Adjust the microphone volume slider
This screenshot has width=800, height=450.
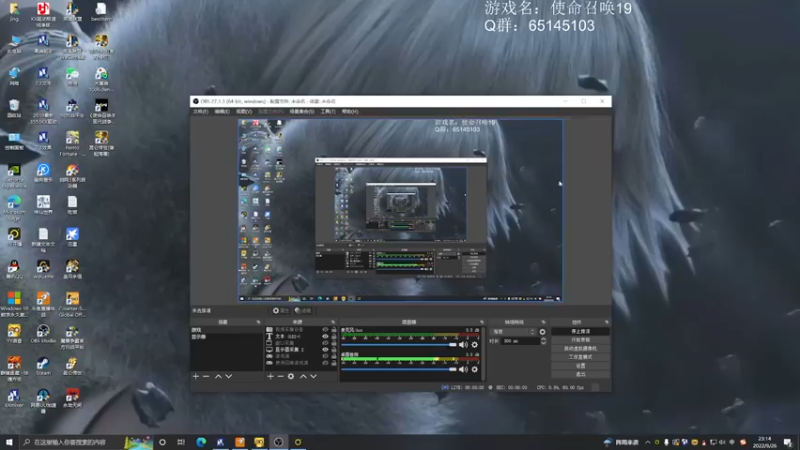(399, 344)
